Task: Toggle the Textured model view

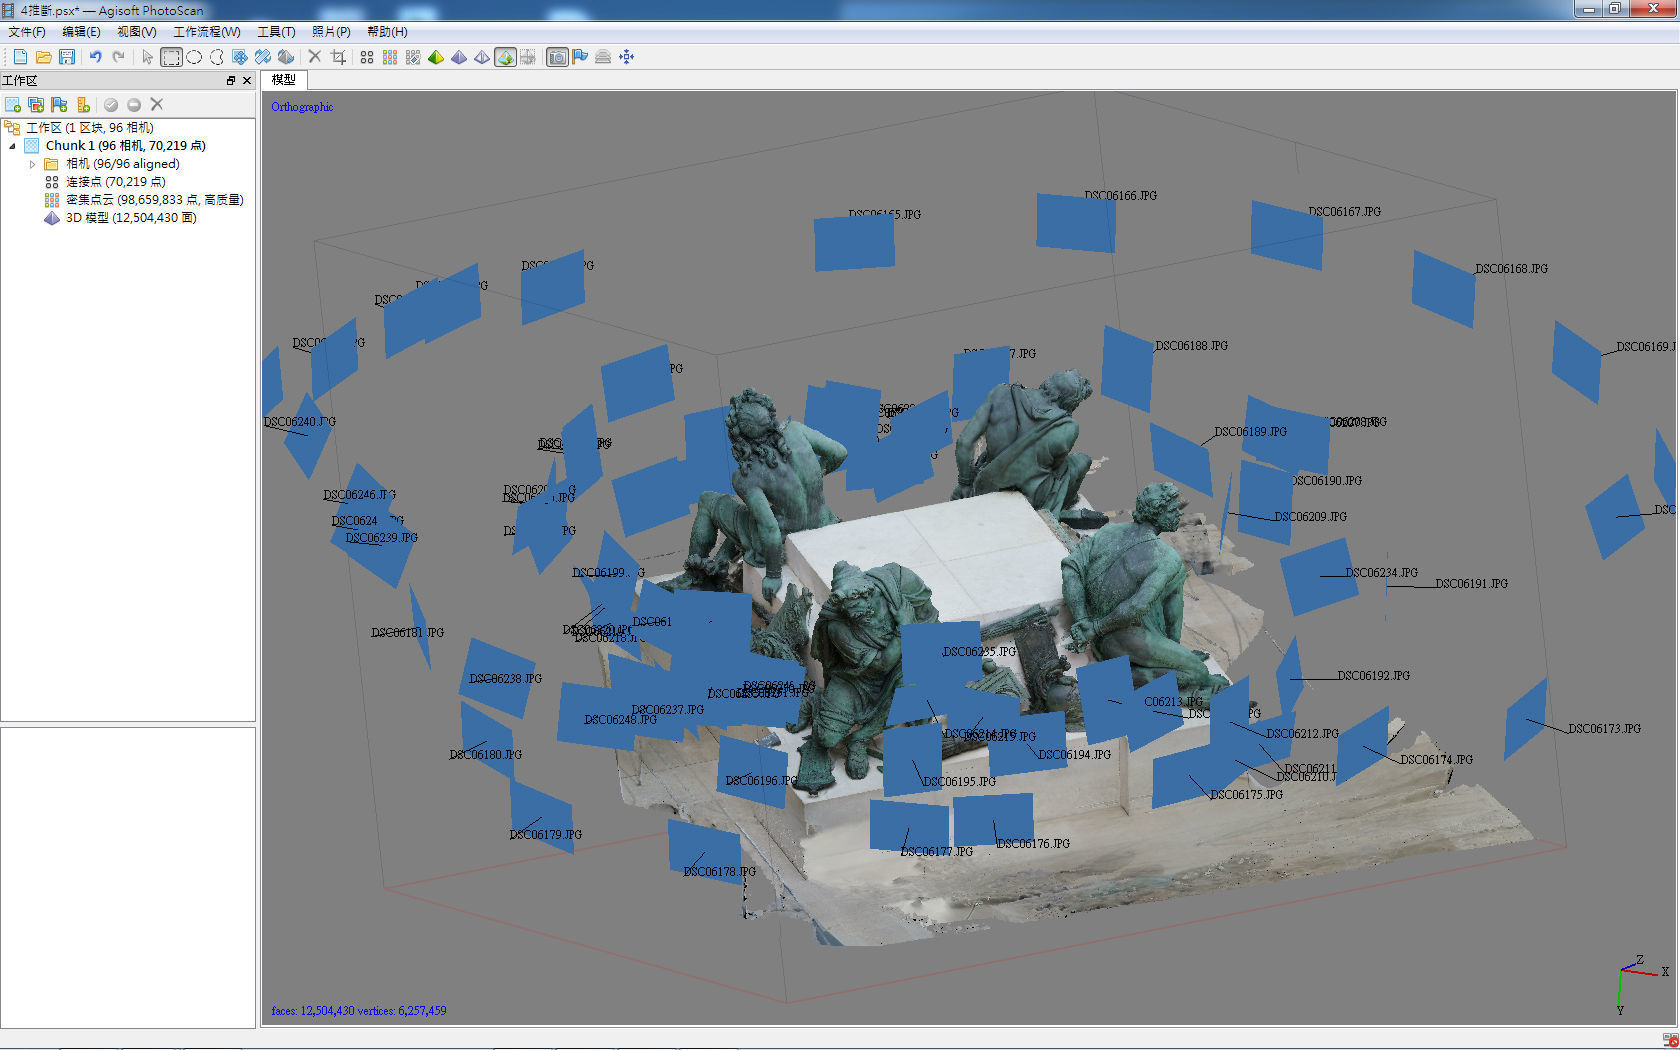Action: pyautogui.click(x=505, y=57)
